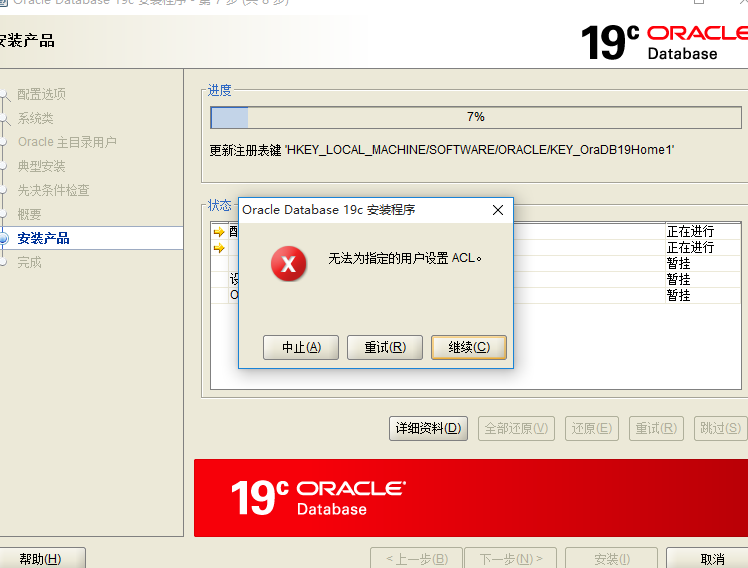
Task: Select the 概要 step in sidebar
Action: tap(29, 214)
